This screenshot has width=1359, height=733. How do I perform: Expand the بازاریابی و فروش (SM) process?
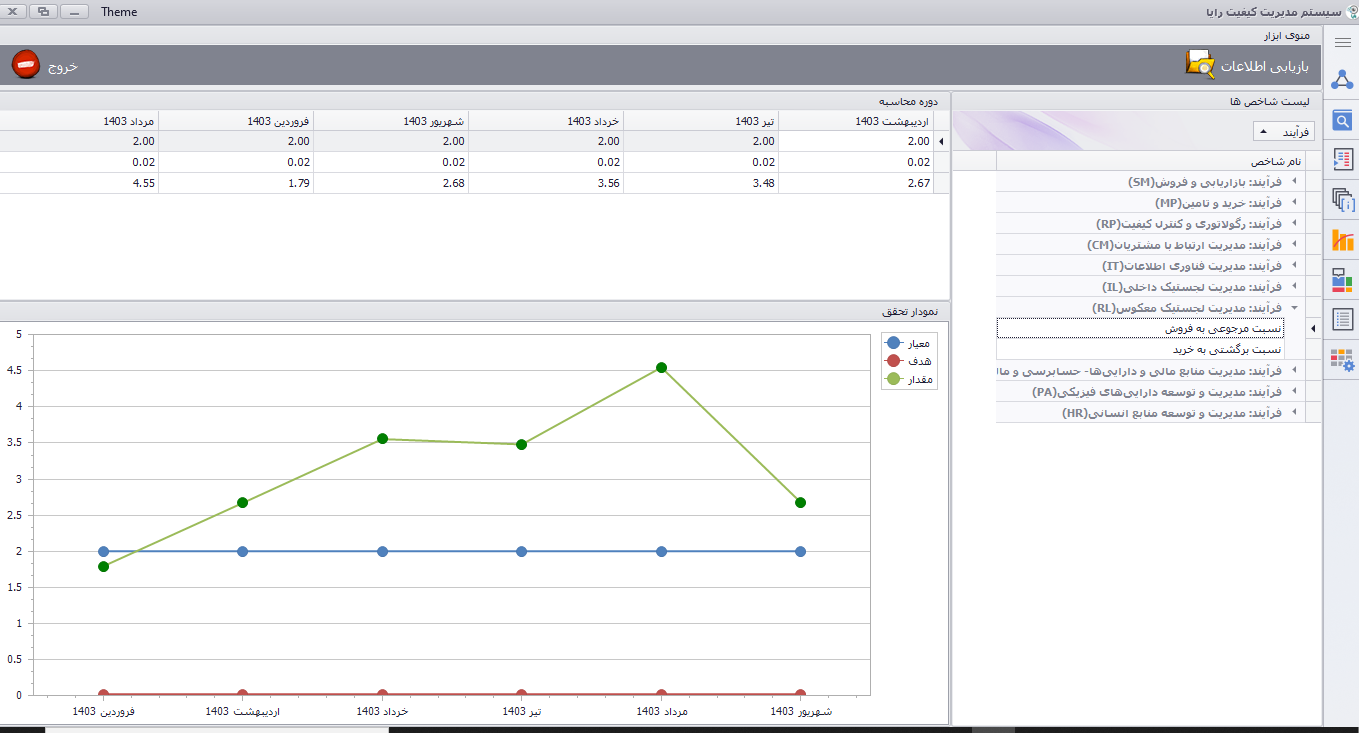pyautogui.click(x=1296, y=182)
